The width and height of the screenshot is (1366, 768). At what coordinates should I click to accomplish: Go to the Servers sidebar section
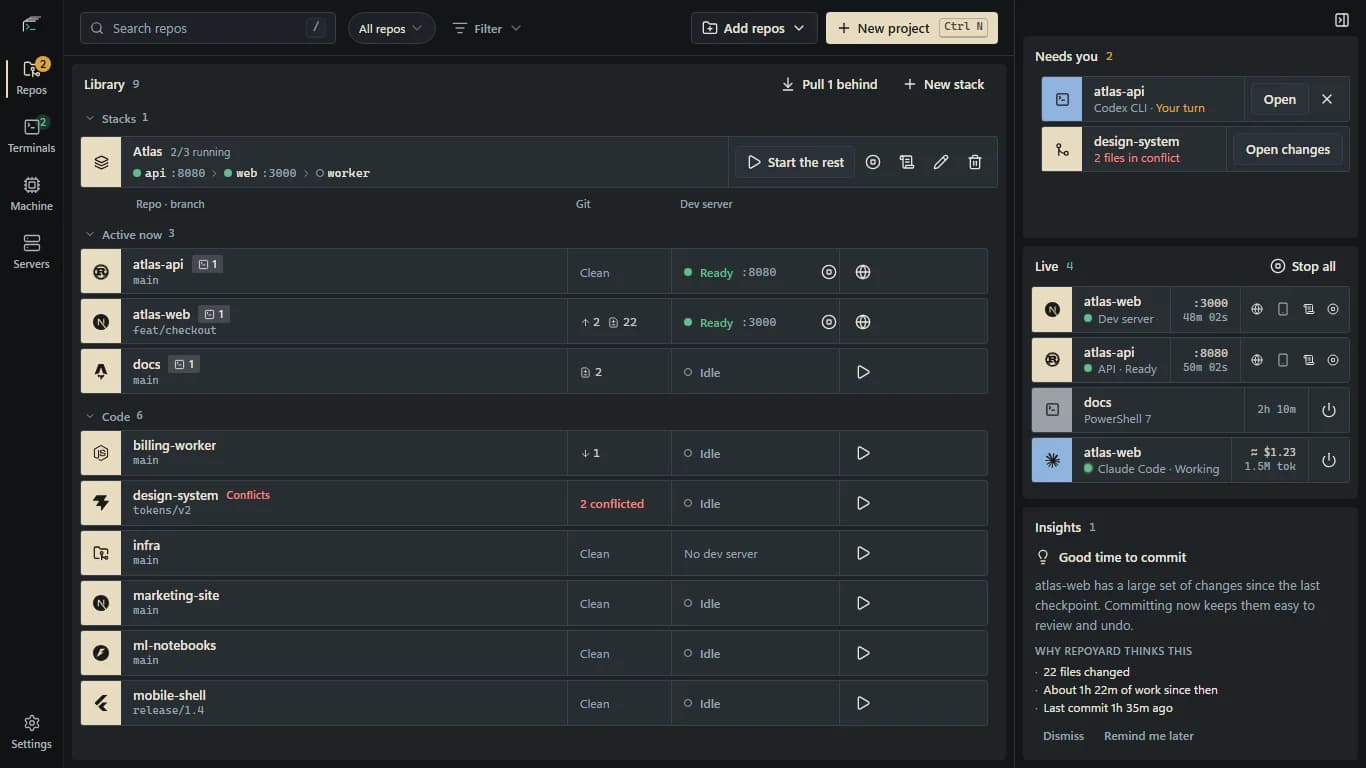click(x=31, y=252)
